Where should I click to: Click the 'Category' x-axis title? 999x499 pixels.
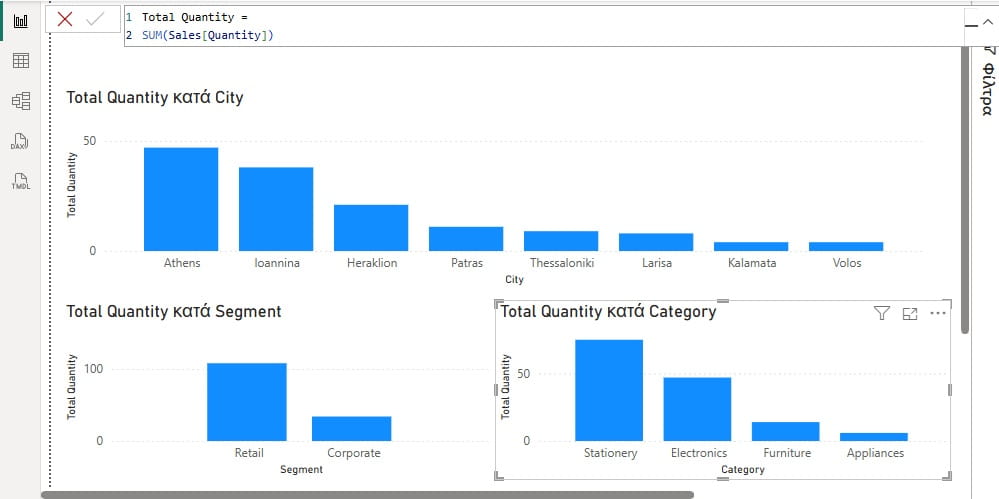tap(743, 470)
